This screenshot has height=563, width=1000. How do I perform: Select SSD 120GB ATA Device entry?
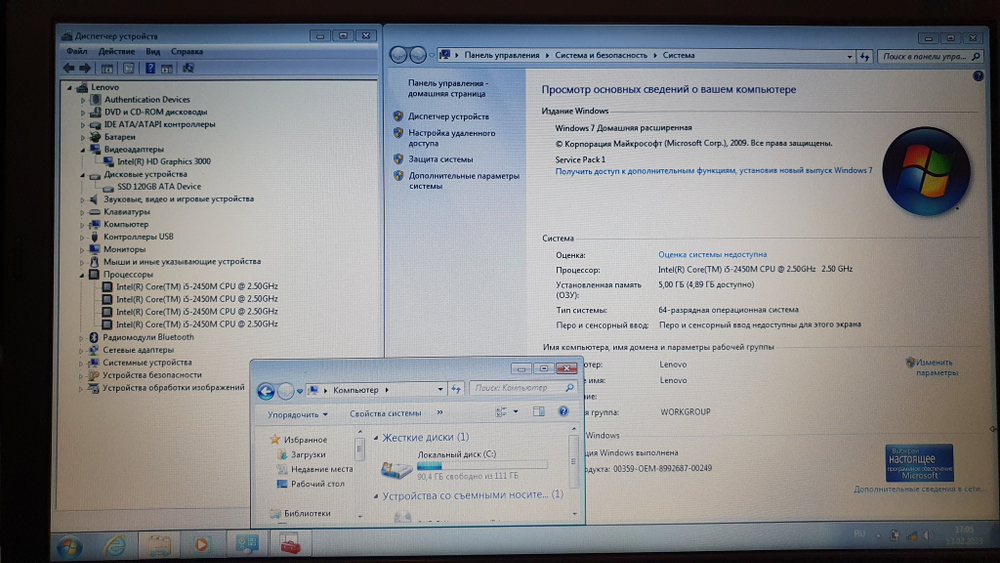coord(159,186)
